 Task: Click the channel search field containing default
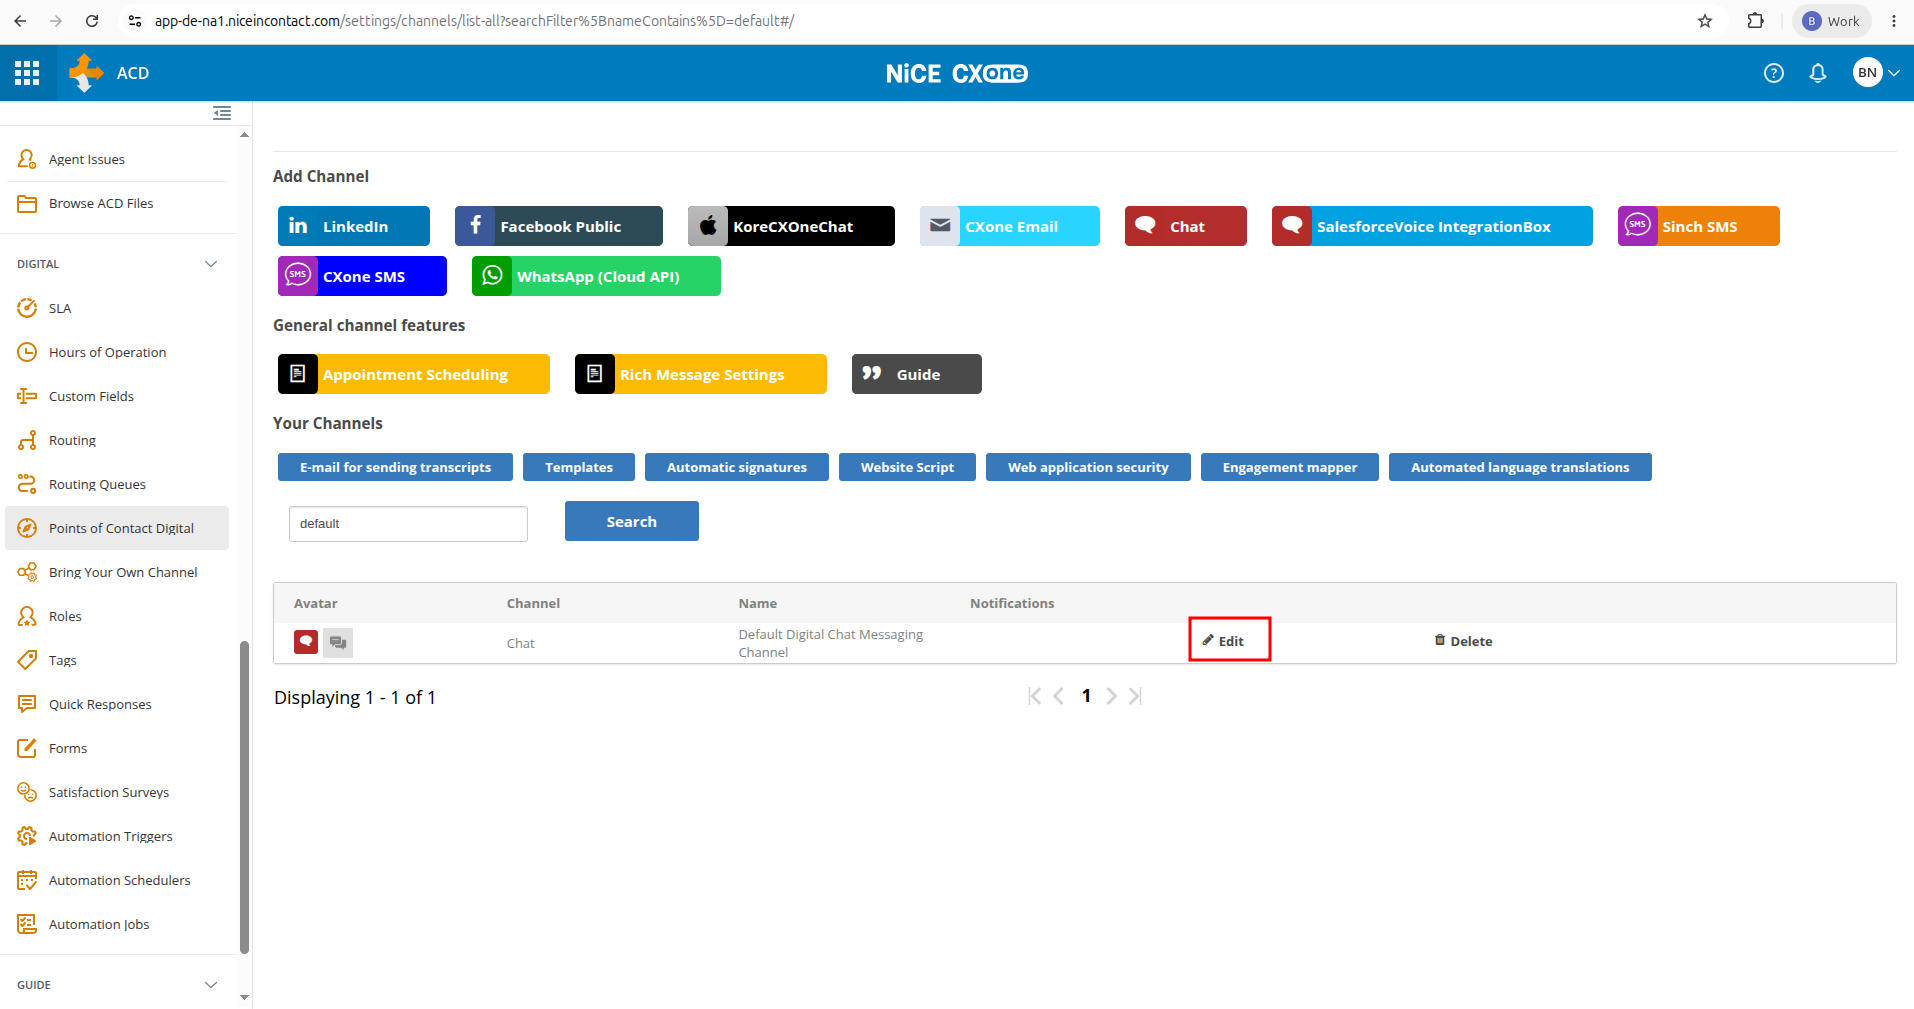tap(408, 524)
